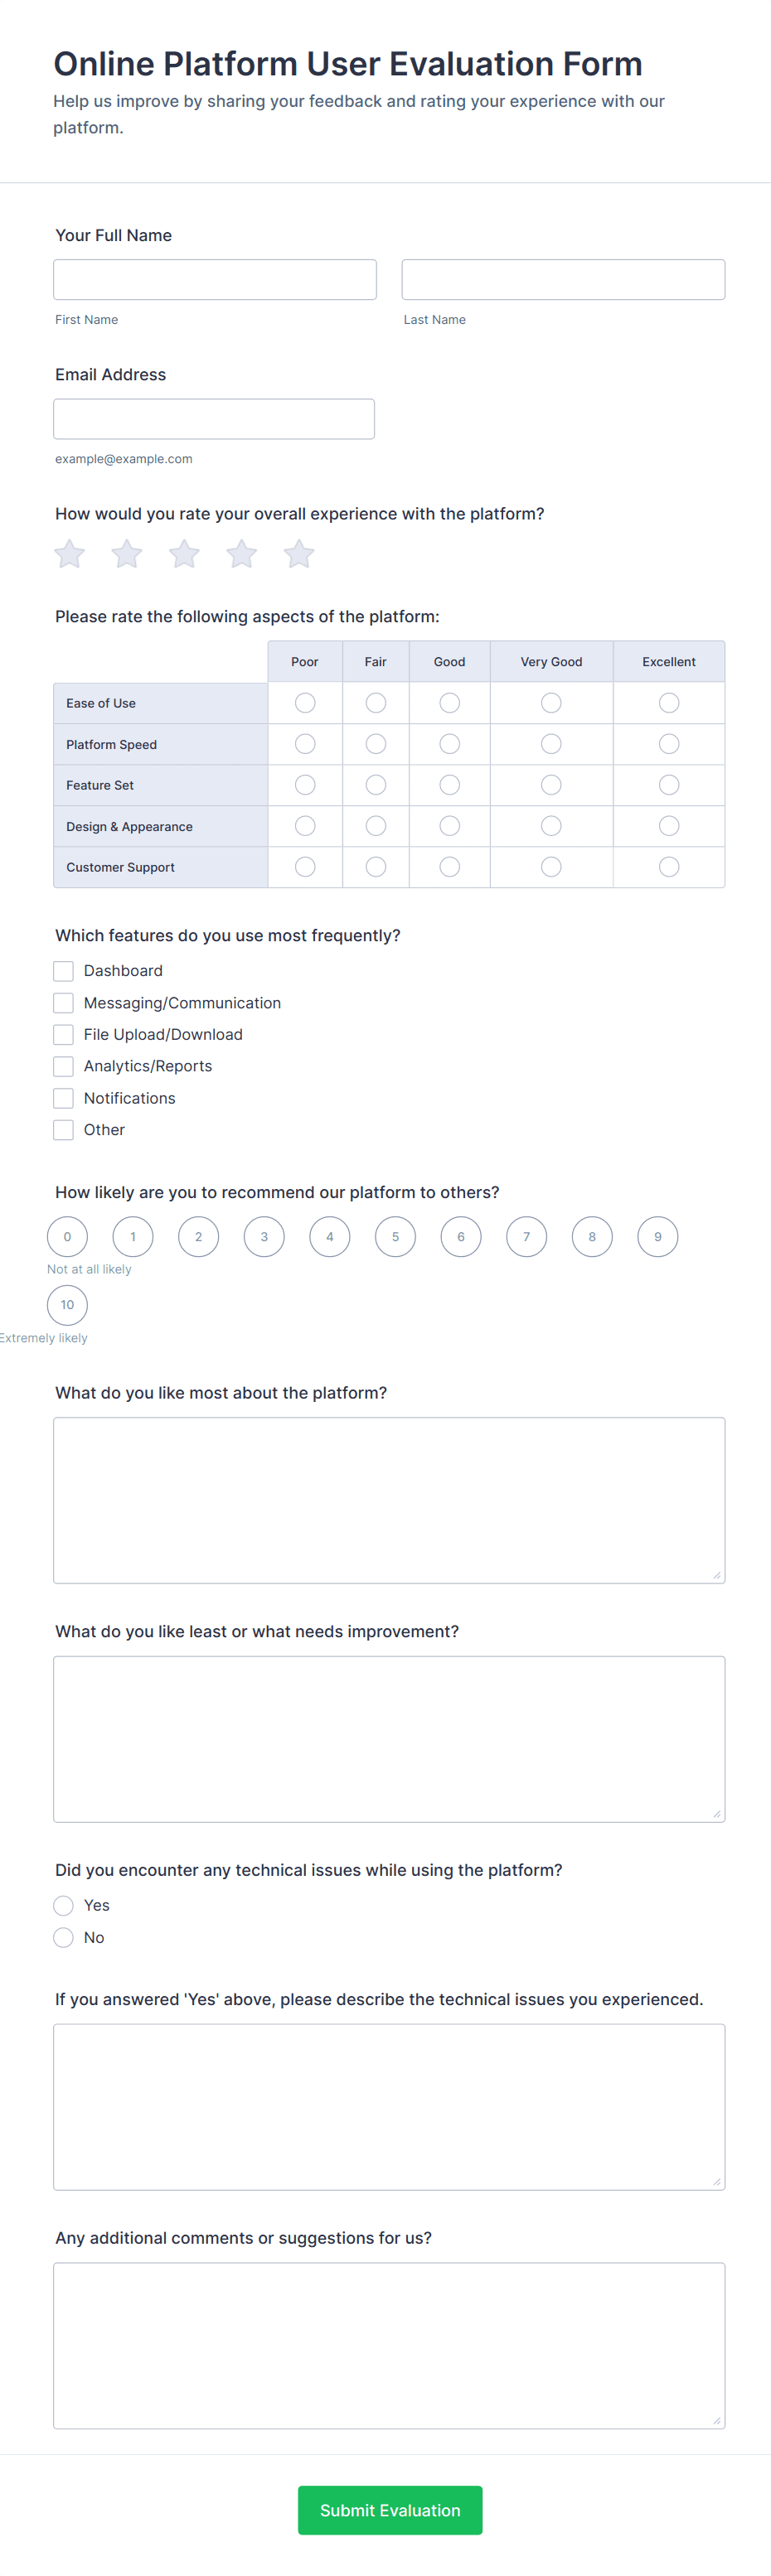Tick the Analytics/Reports checkbox
771x2576 pixels.
63,1066
